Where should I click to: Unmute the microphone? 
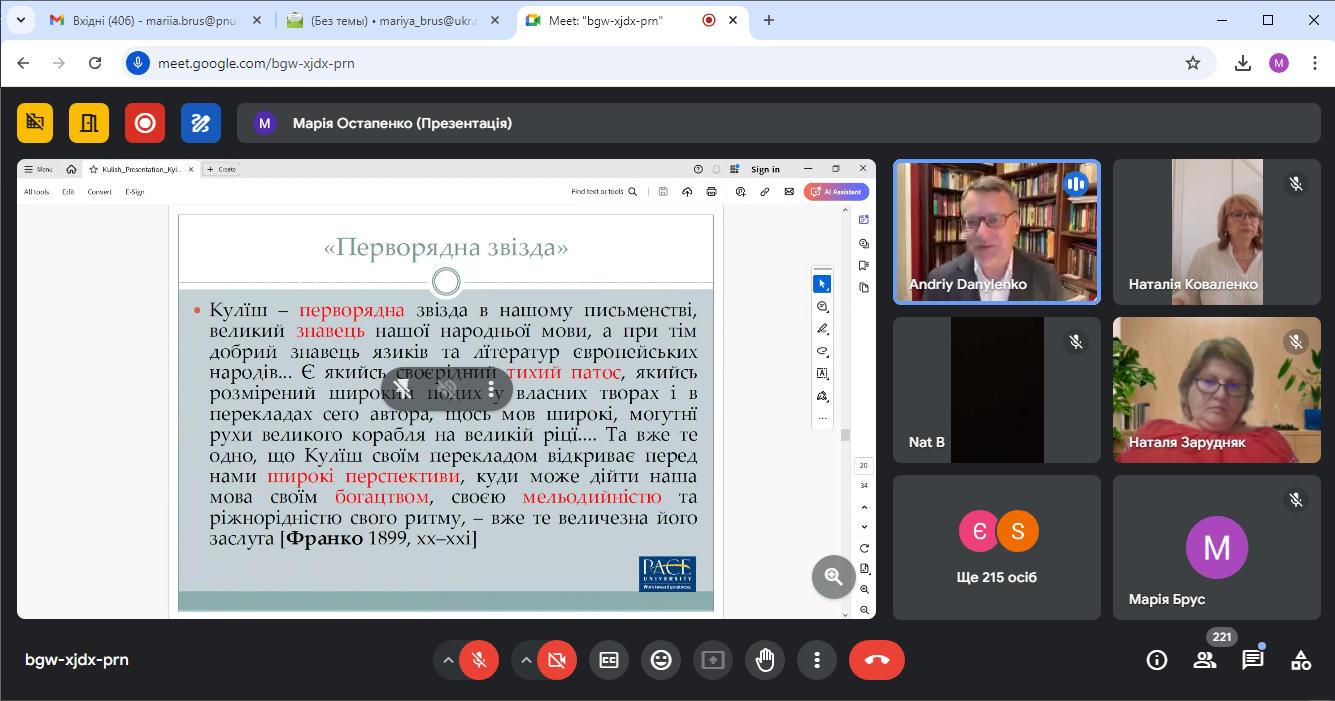(x=479, y=660)
